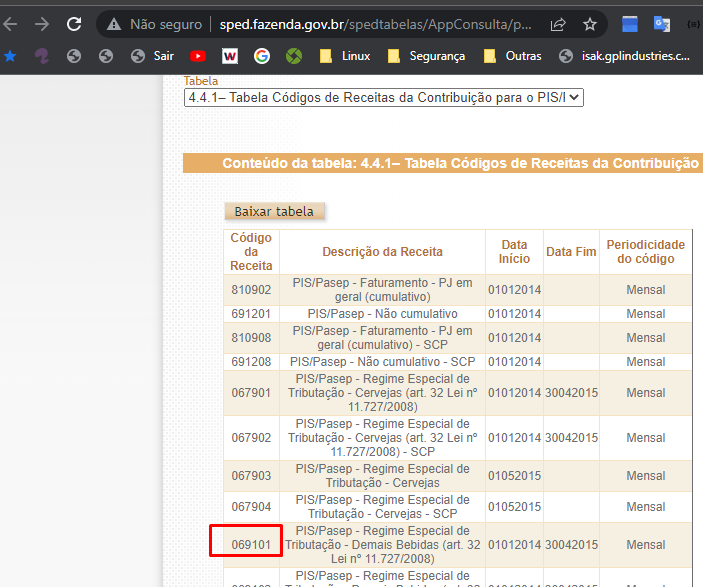Click description Regime Especial Cervejas - SCP for 067904
The width and height of the screenshot is (703, 587).
[382, 507]
